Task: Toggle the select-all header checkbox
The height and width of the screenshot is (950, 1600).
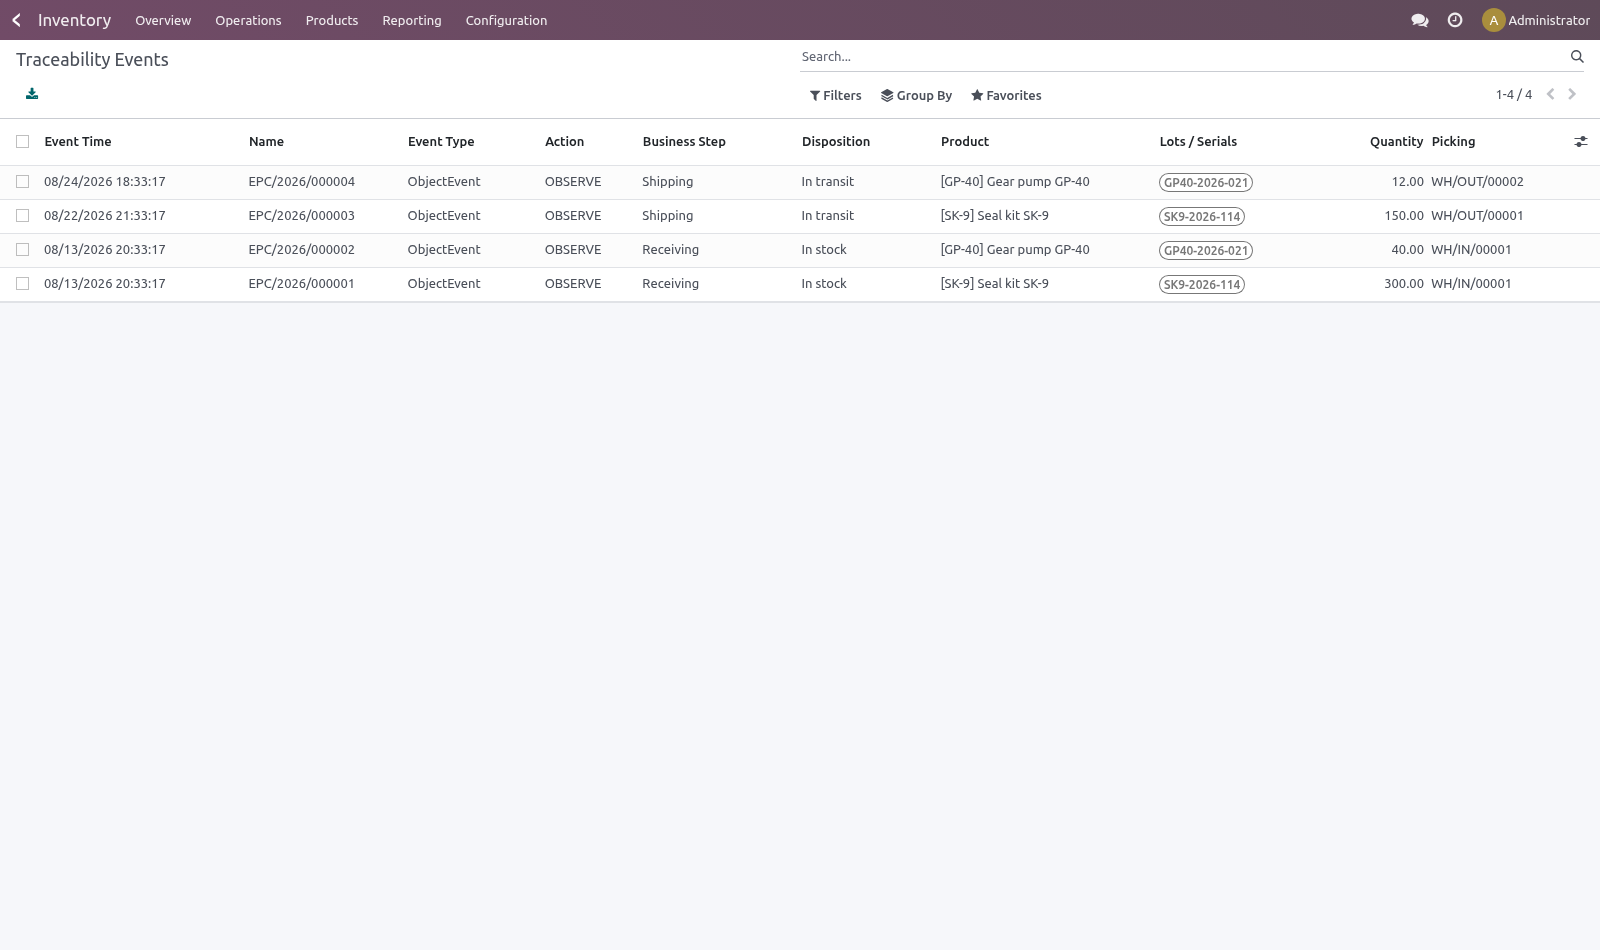Action: pyautogui.click(x=22, y=142)
